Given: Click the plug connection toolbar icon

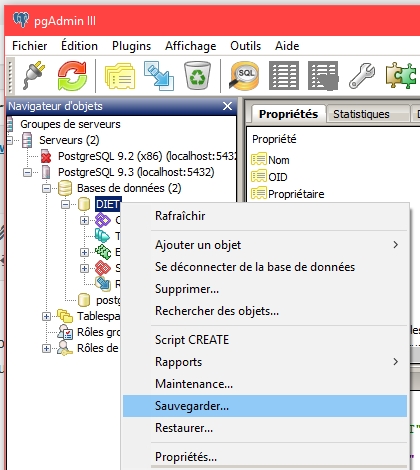Looking at the screenshot, I should (34, 76).
